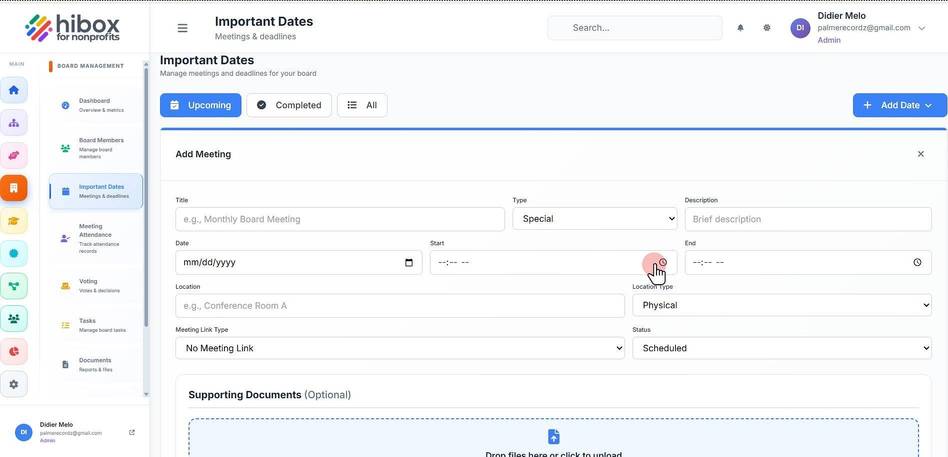The height and width of the screenshot is (457, 948).
Task: Focus the Start time field
Action: point(553,262)
